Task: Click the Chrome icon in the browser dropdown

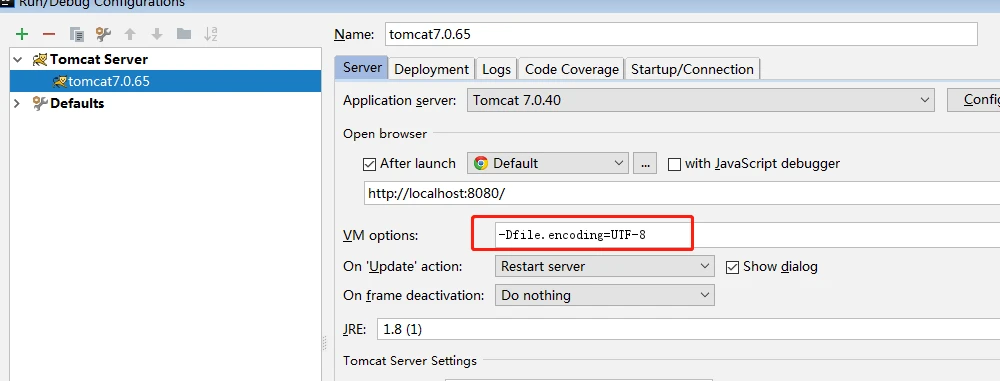Action: tap(481, 163)
